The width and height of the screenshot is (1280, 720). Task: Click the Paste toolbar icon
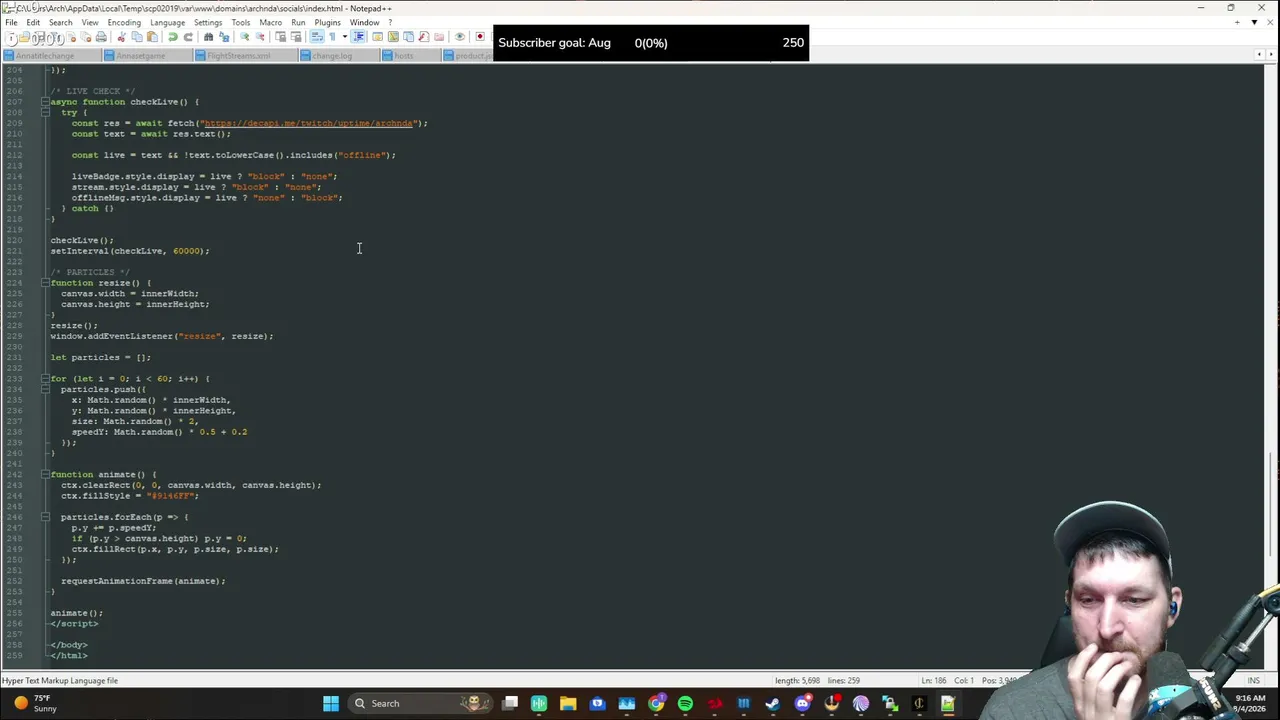152,38
